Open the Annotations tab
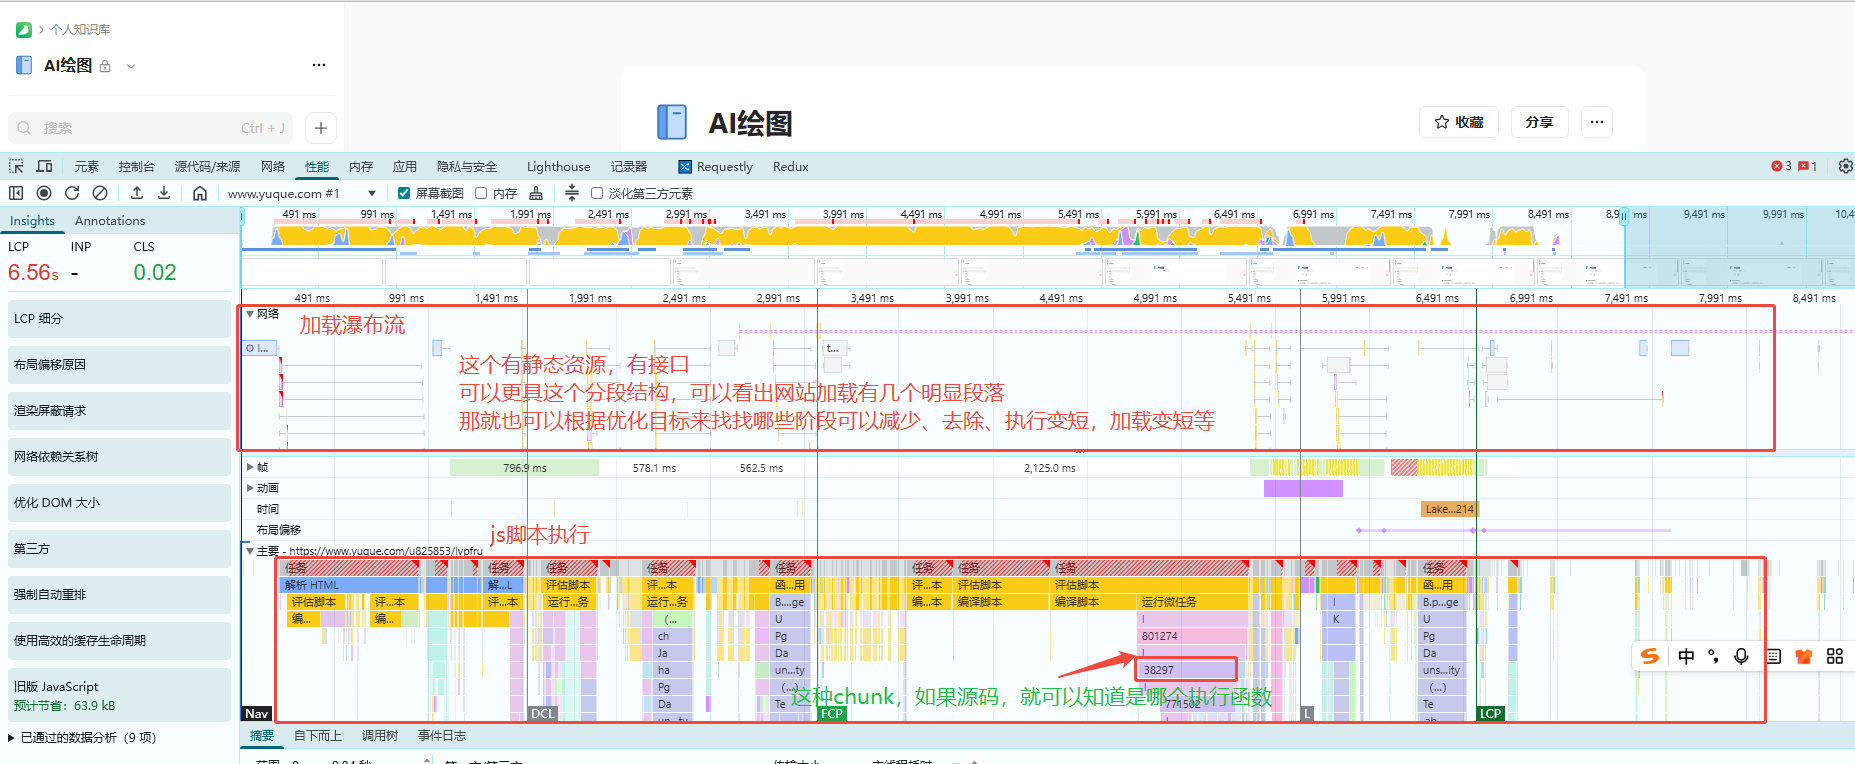 (110, 221)
